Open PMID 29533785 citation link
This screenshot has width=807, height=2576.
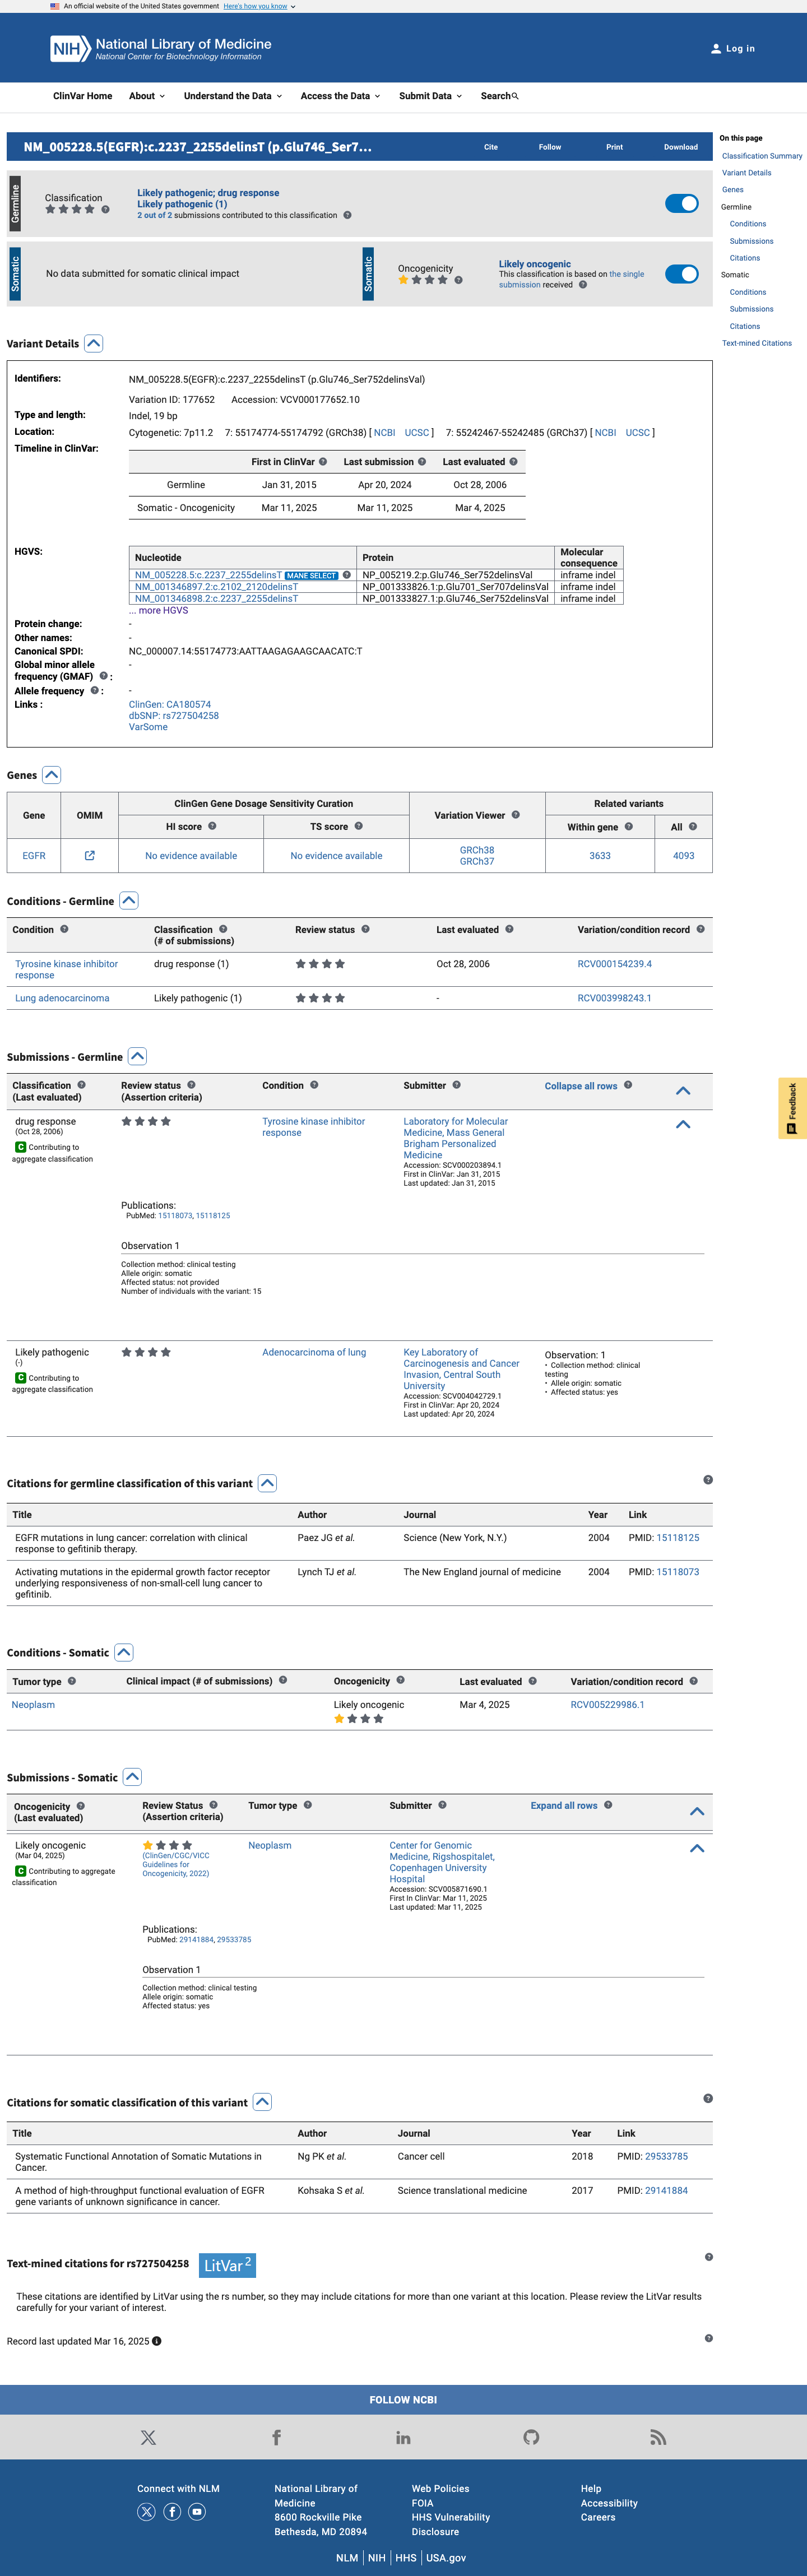(x=666, y=2157)
